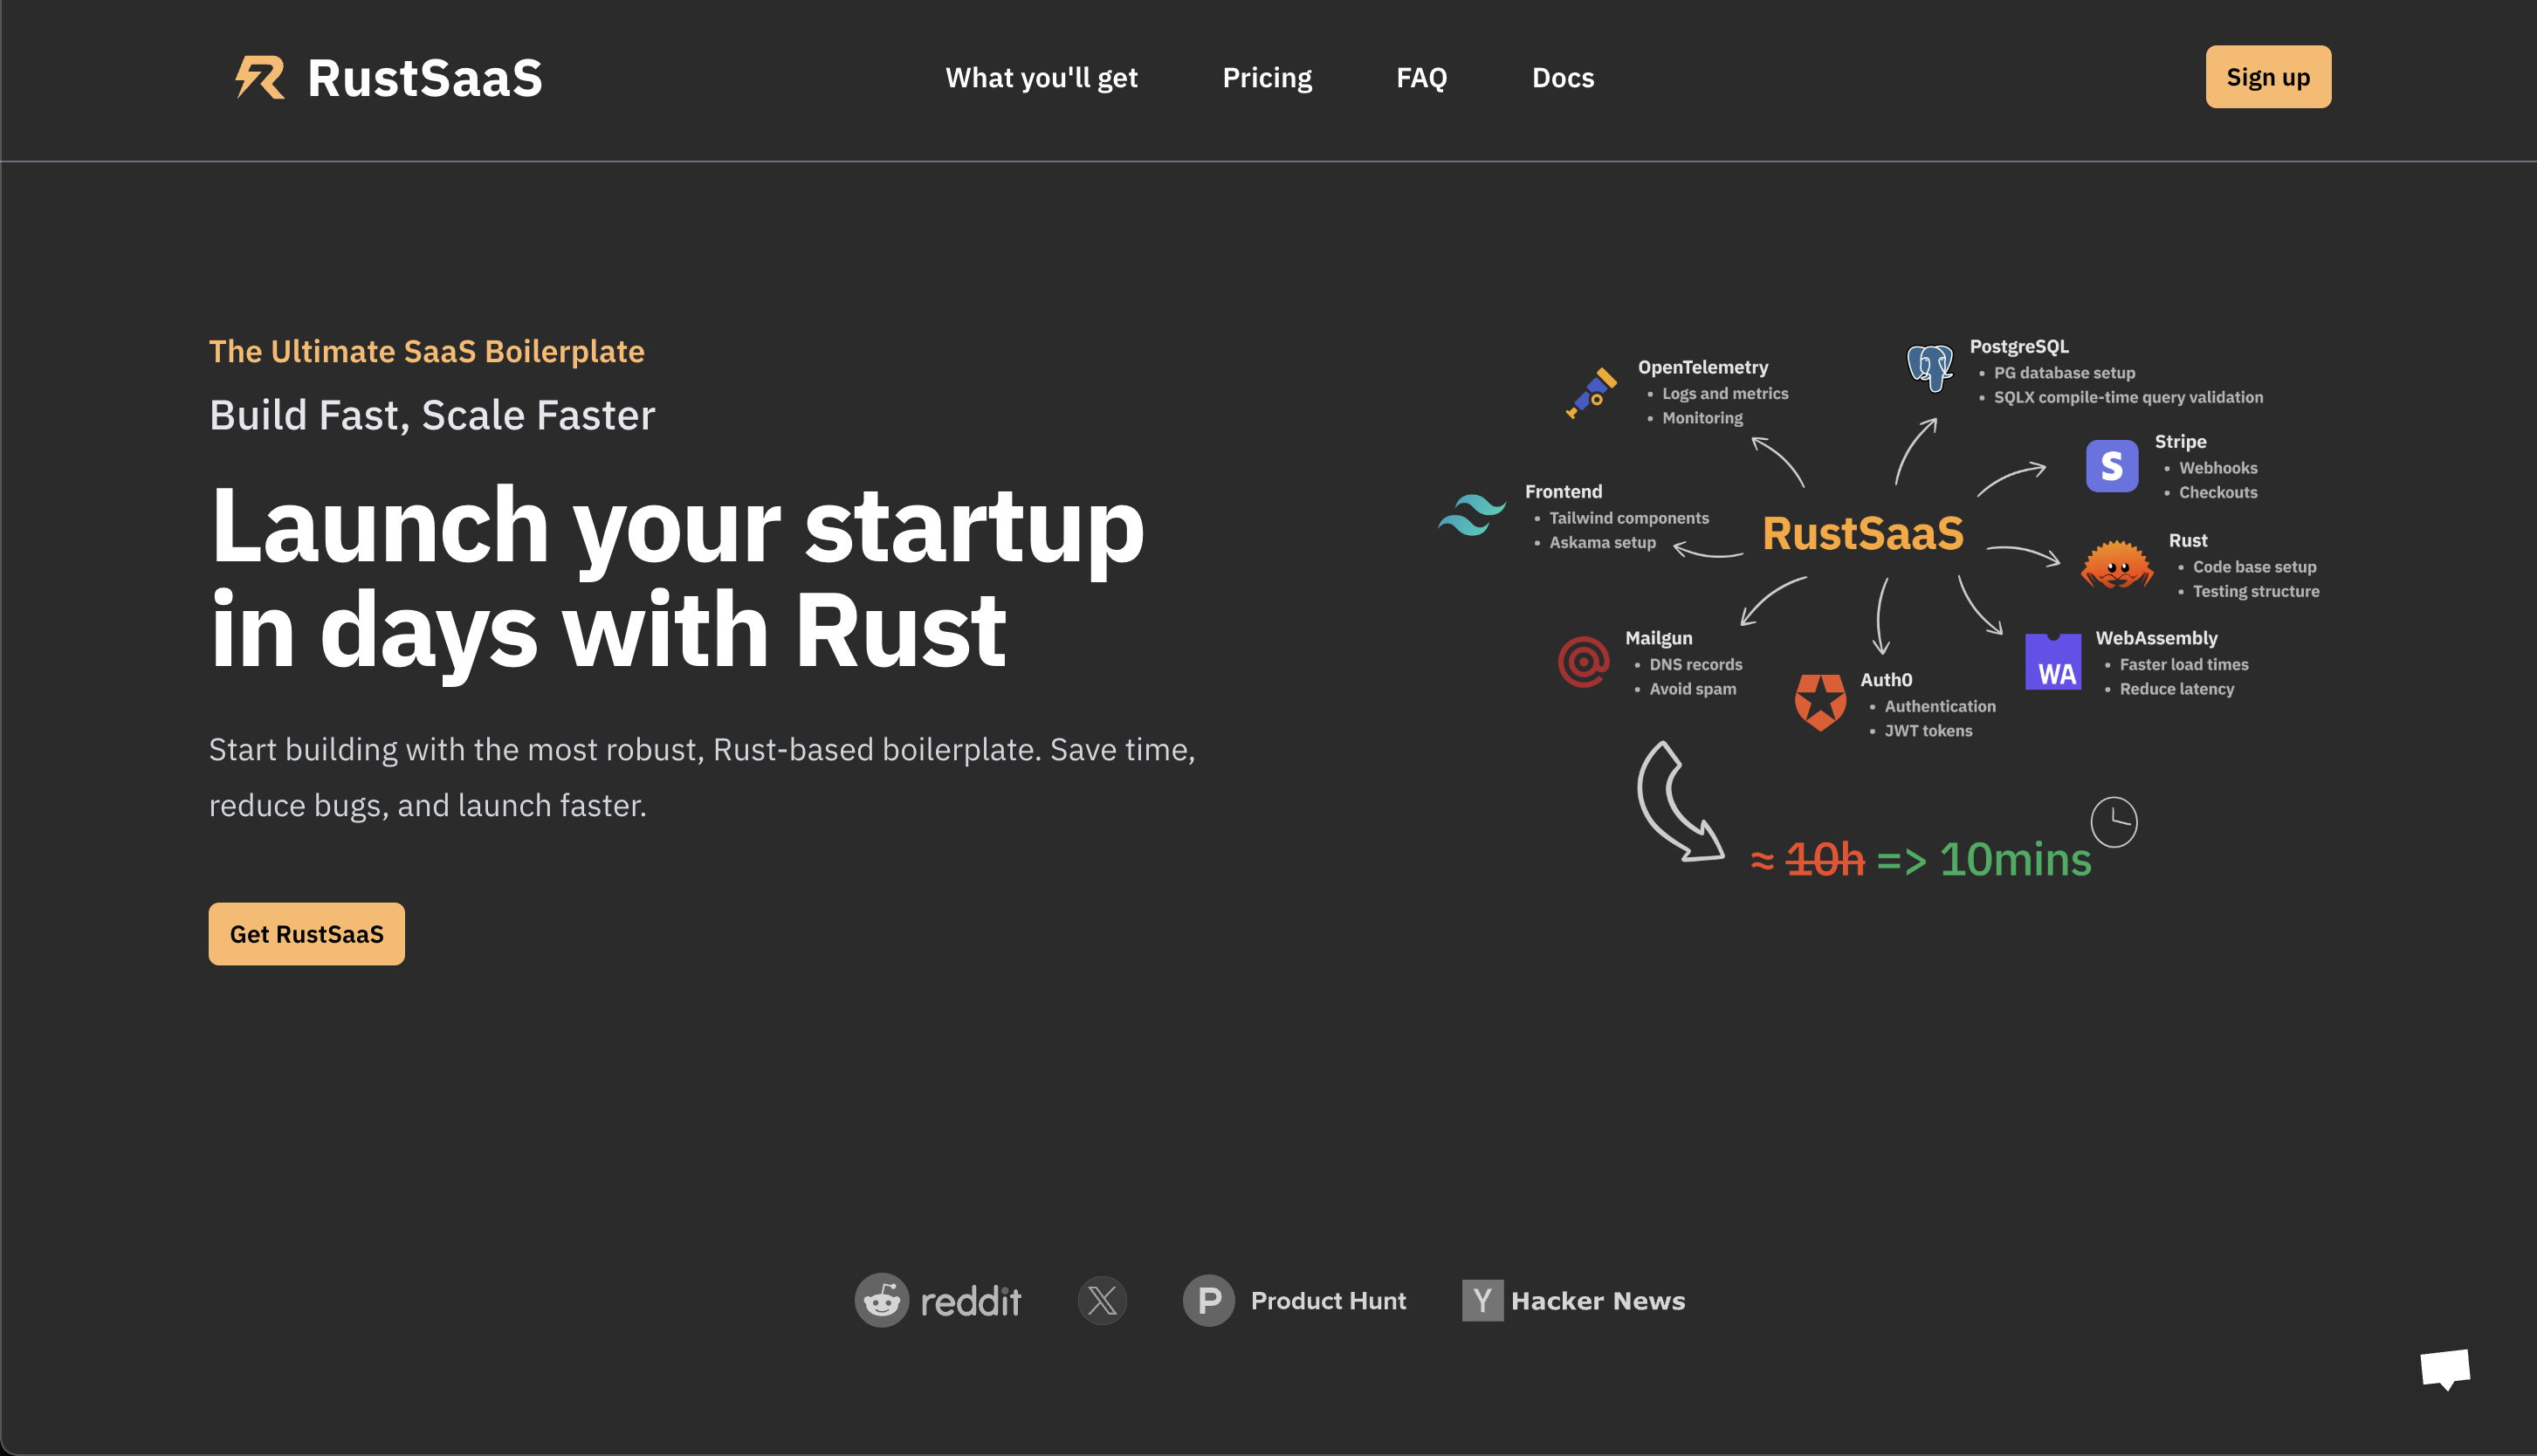Click the RustSaaS lightning R logo icon
Screen dimensions: 2537x1456
pos(260,77)
